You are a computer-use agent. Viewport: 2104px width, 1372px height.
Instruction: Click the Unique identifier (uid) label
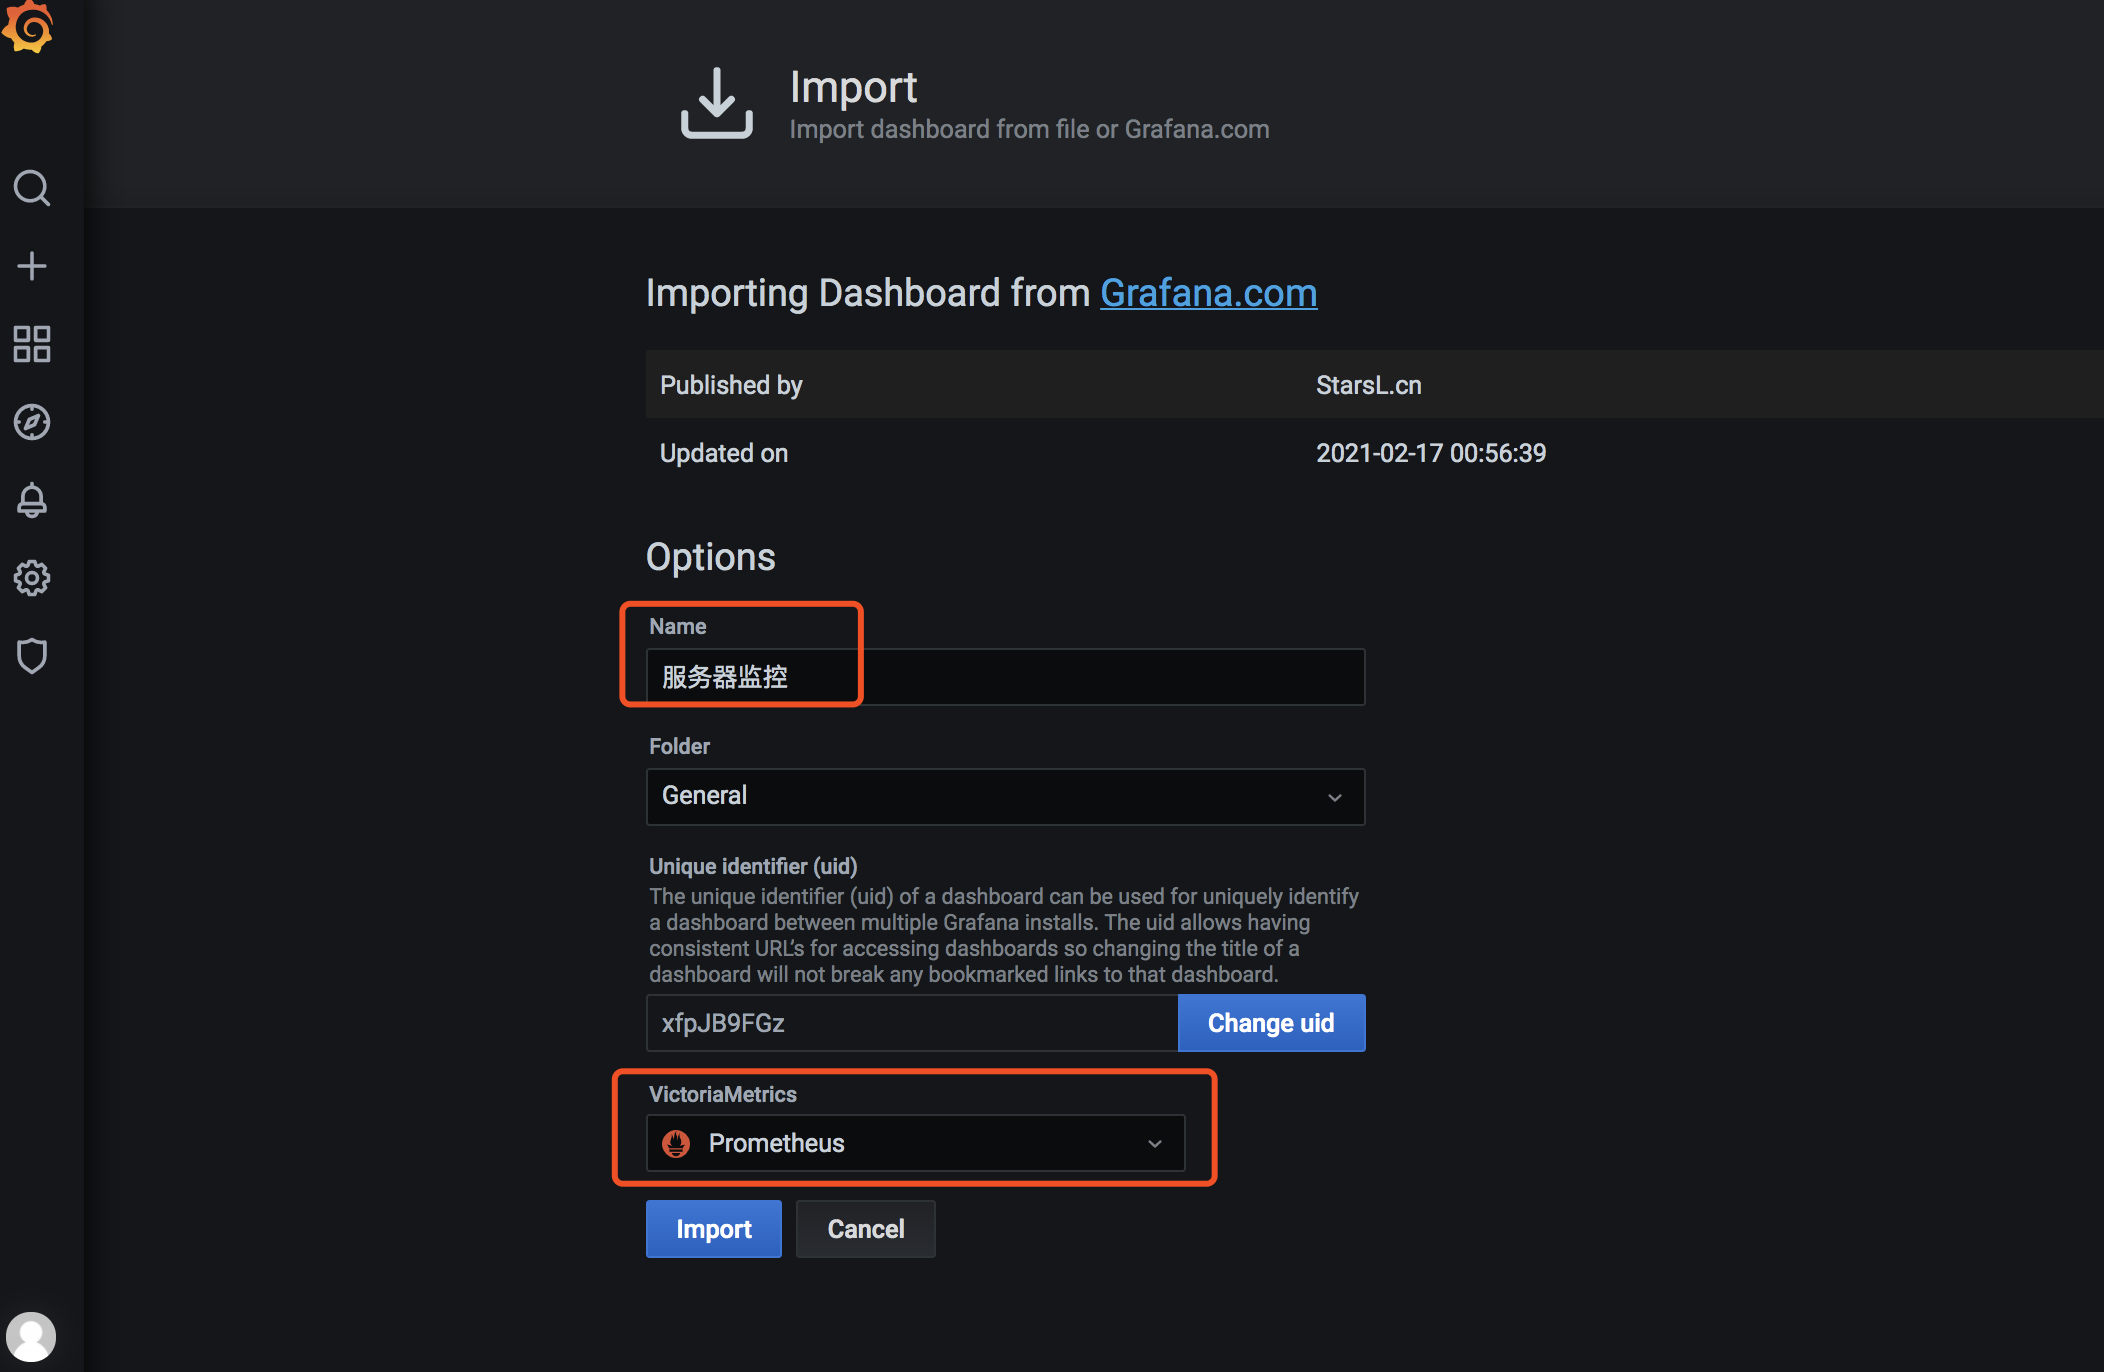[753, 866]
